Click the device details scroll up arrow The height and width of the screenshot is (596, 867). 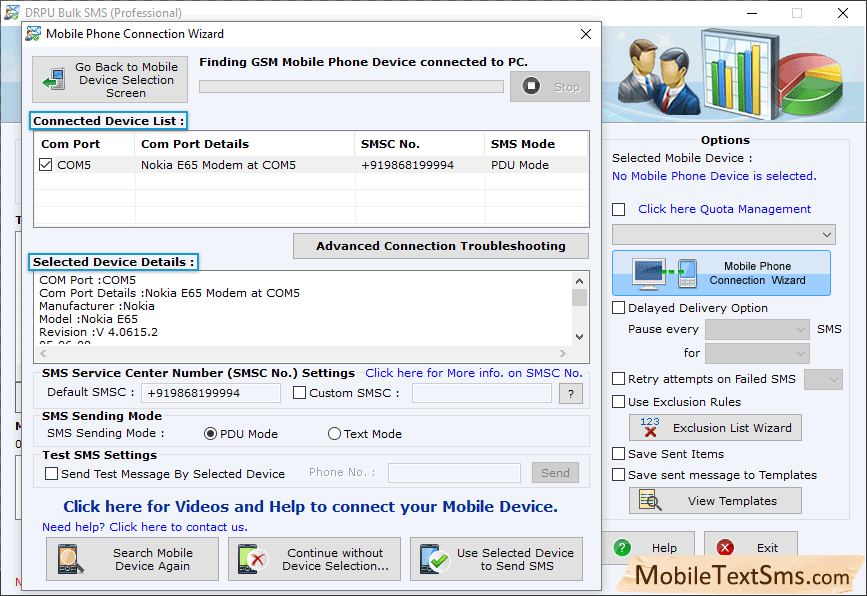[579, 281]
